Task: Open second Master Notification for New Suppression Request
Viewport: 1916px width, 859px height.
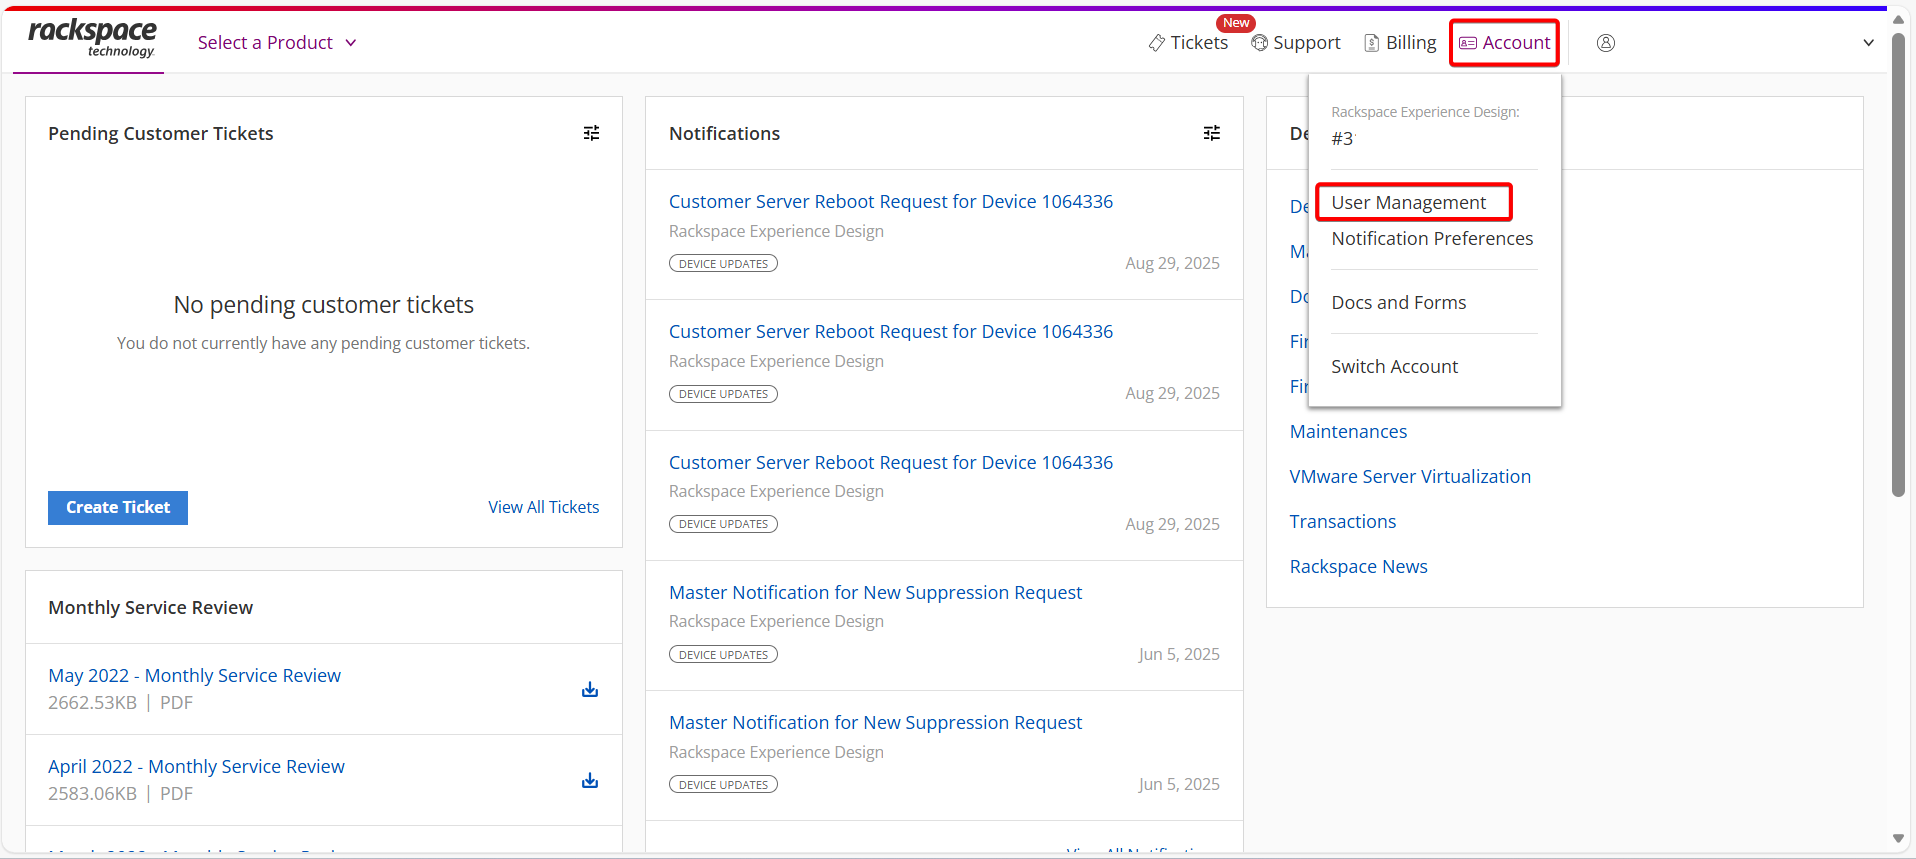Action: point(875,723)
